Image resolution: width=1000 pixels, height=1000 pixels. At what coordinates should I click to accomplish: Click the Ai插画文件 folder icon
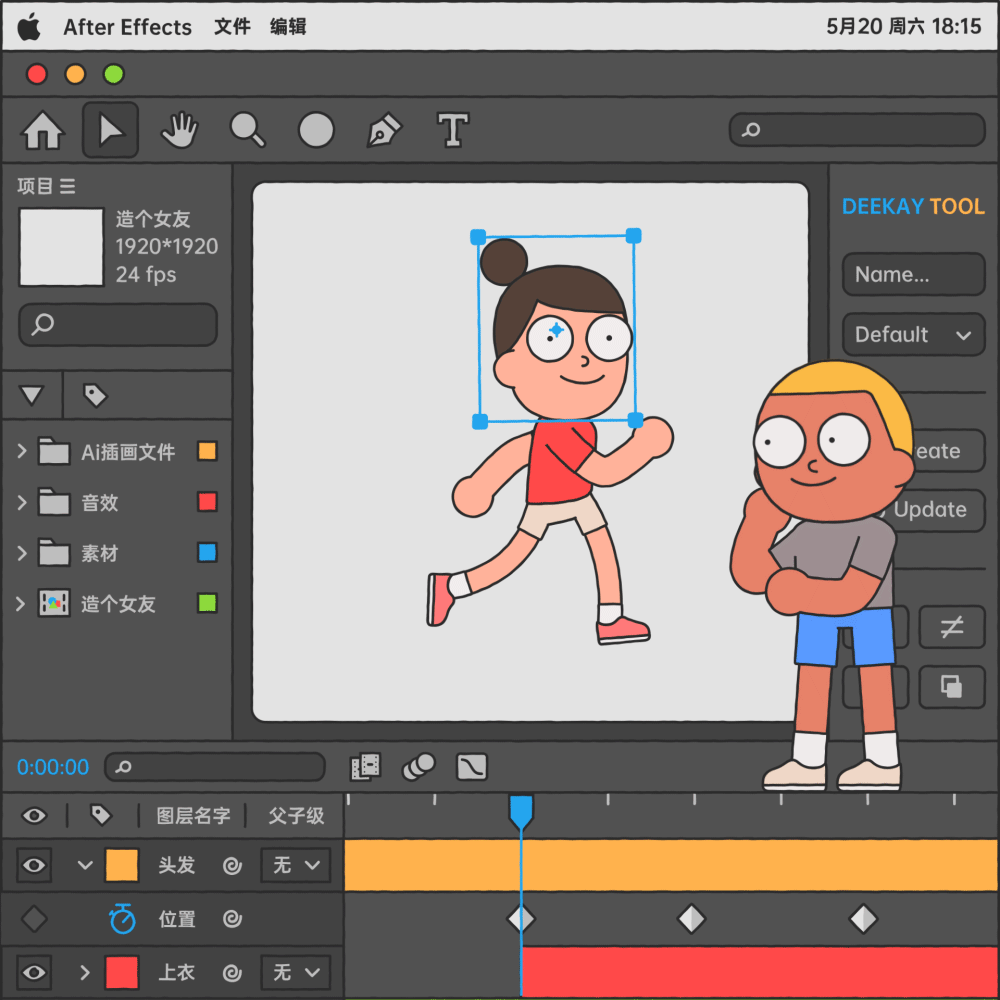(x=54, y=451)
